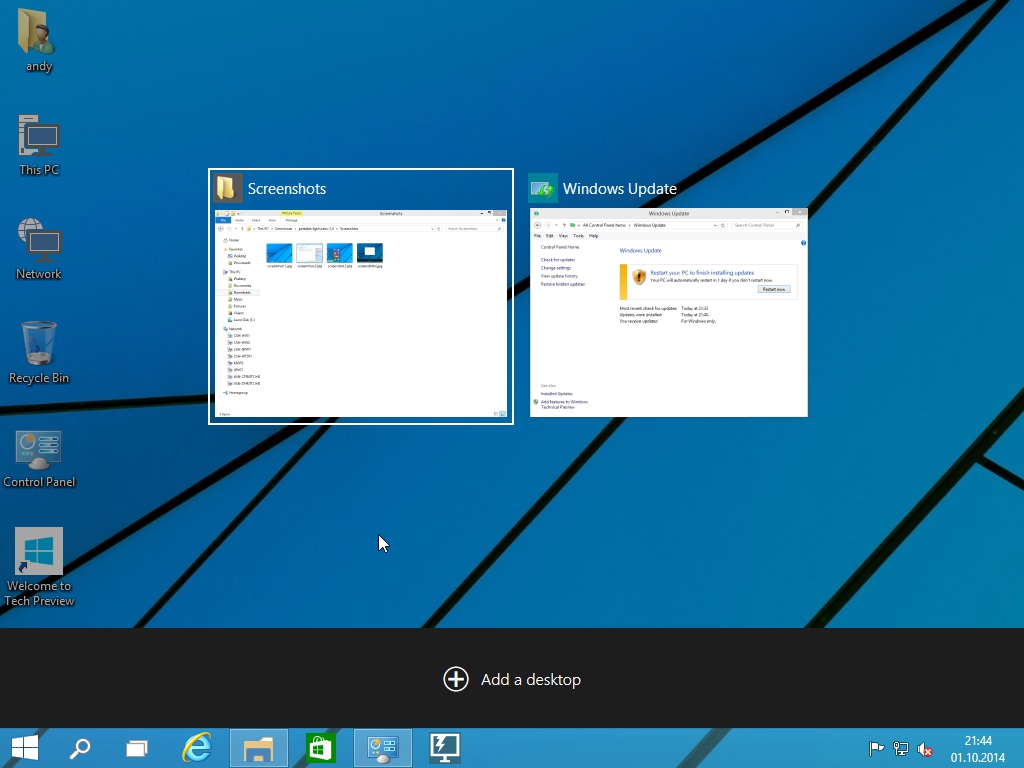Open the Start menu Windows logo
Screen dimensions: 1024x768
pyautogui.click(x=25, y=748)
